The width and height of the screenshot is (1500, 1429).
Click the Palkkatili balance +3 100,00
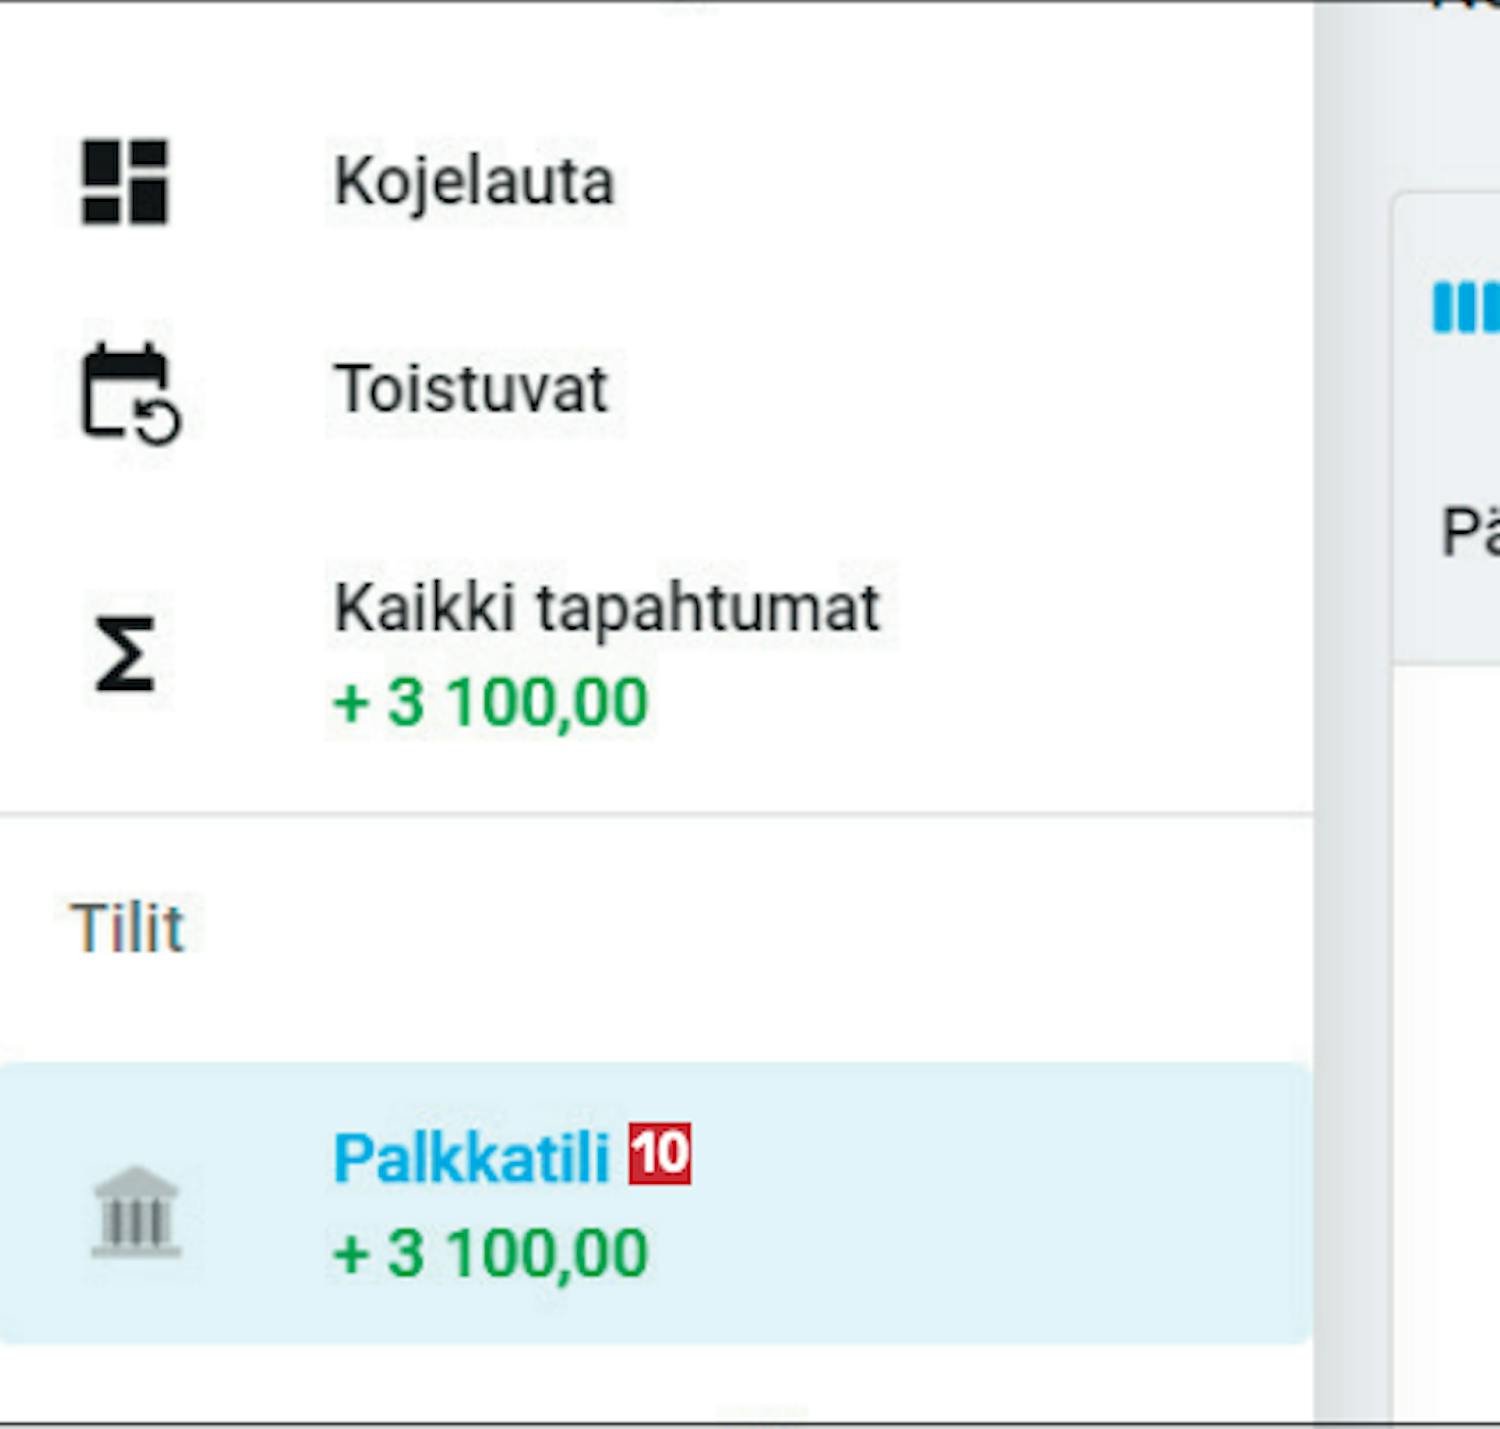(x=490, y=1253)
